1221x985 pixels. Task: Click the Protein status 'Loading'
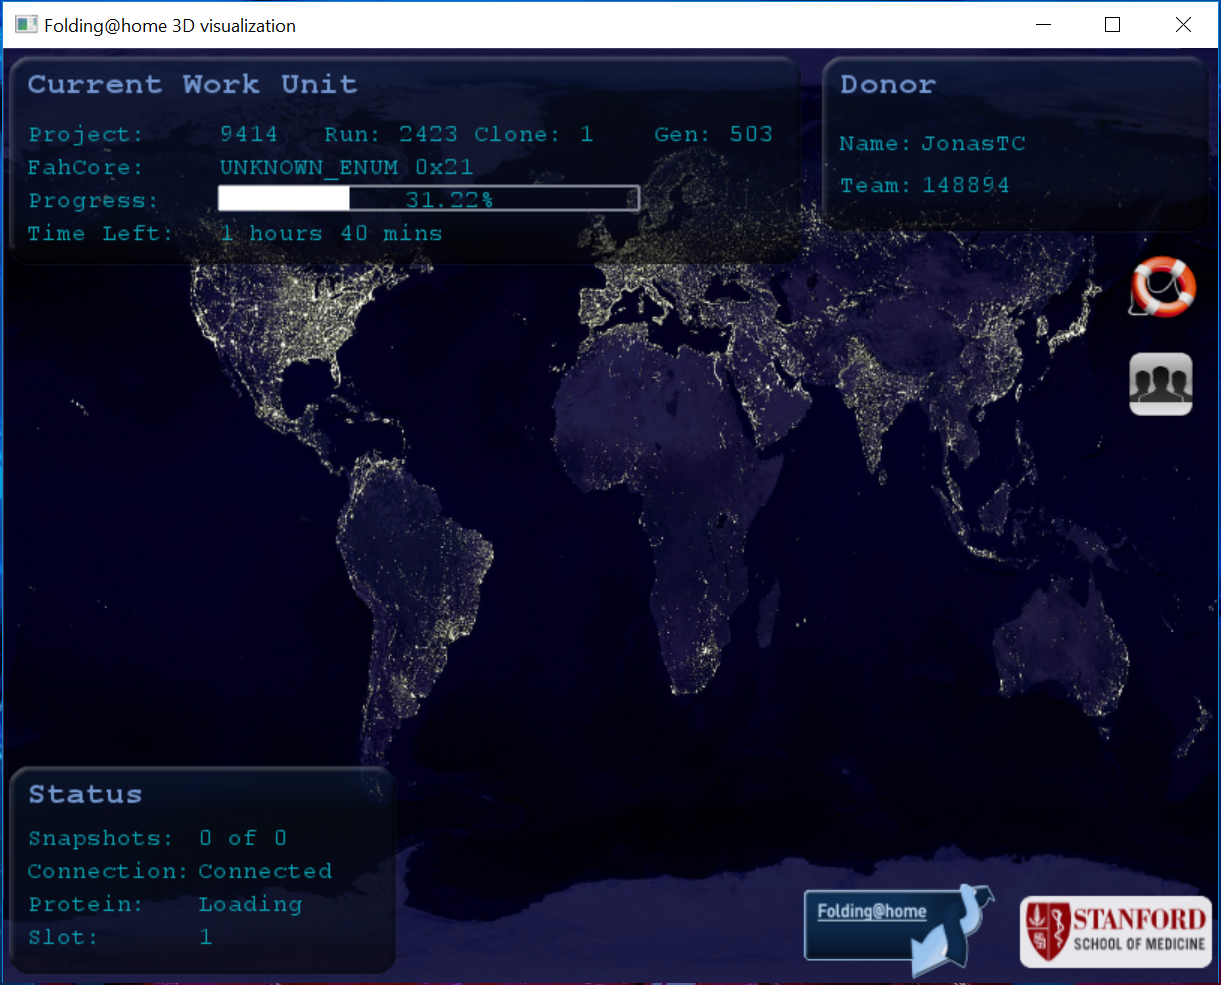[250, 904]
